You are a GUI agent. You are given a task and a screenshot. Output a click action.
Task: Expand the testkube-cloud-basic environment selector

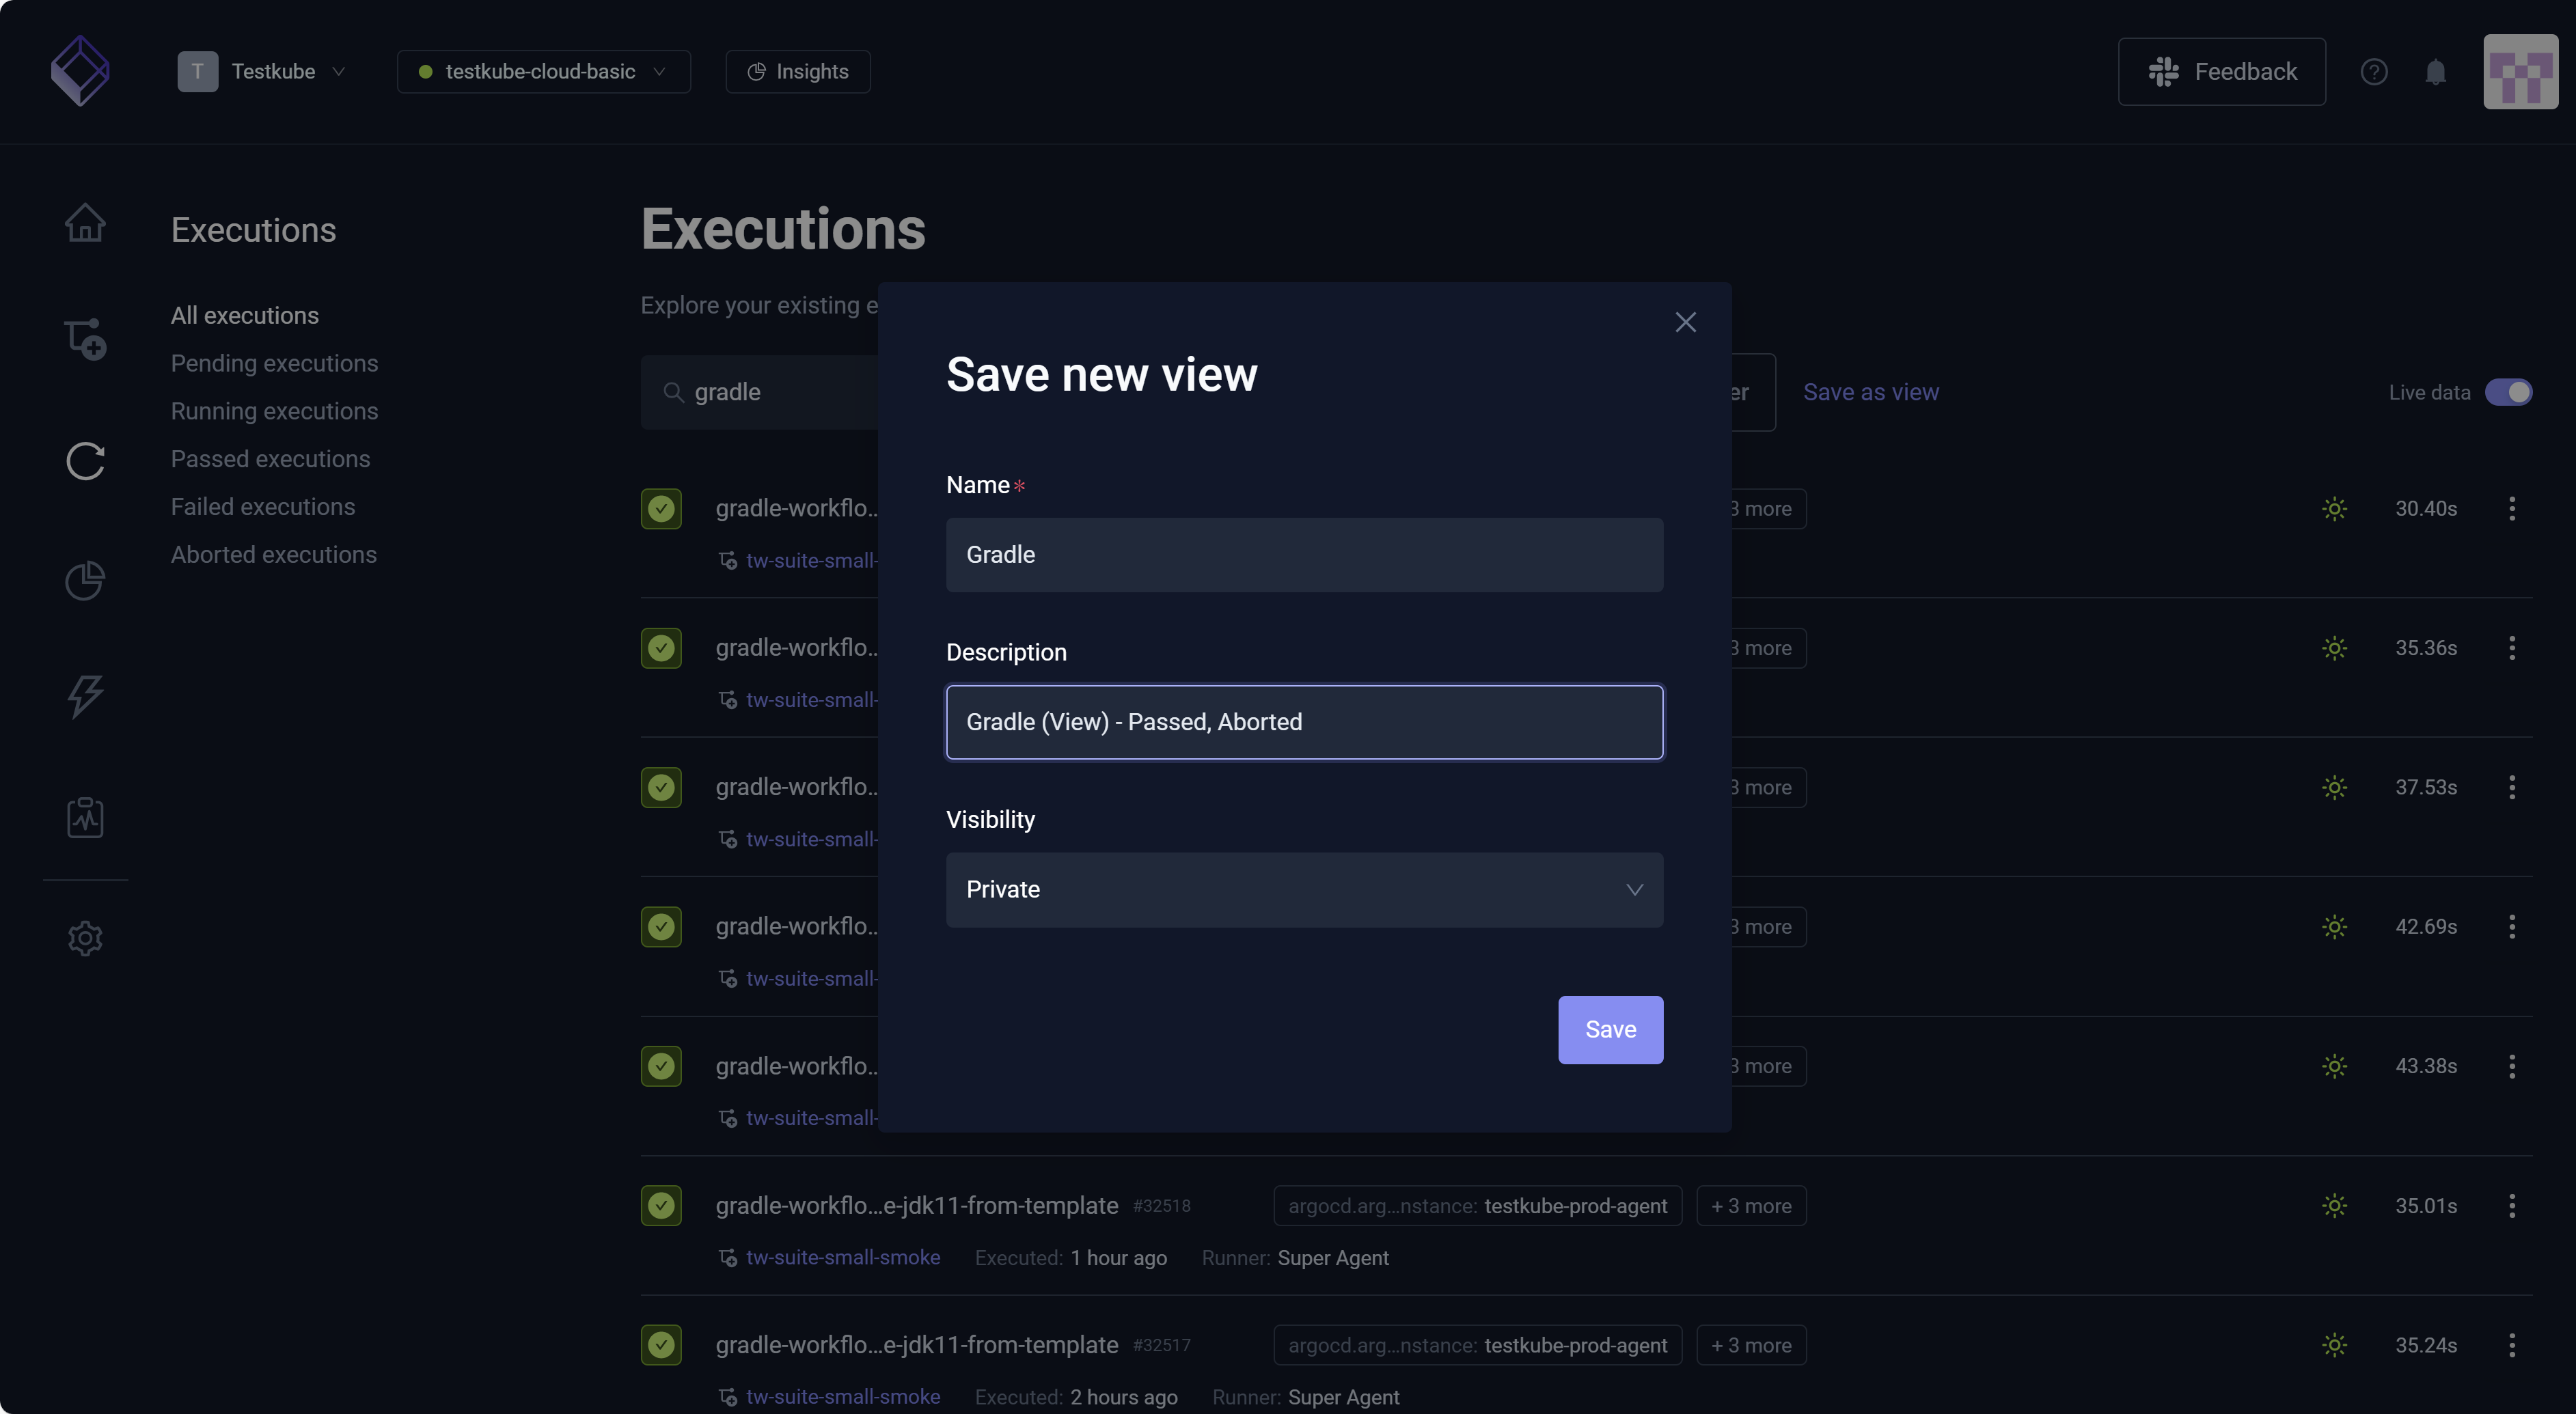543,71
